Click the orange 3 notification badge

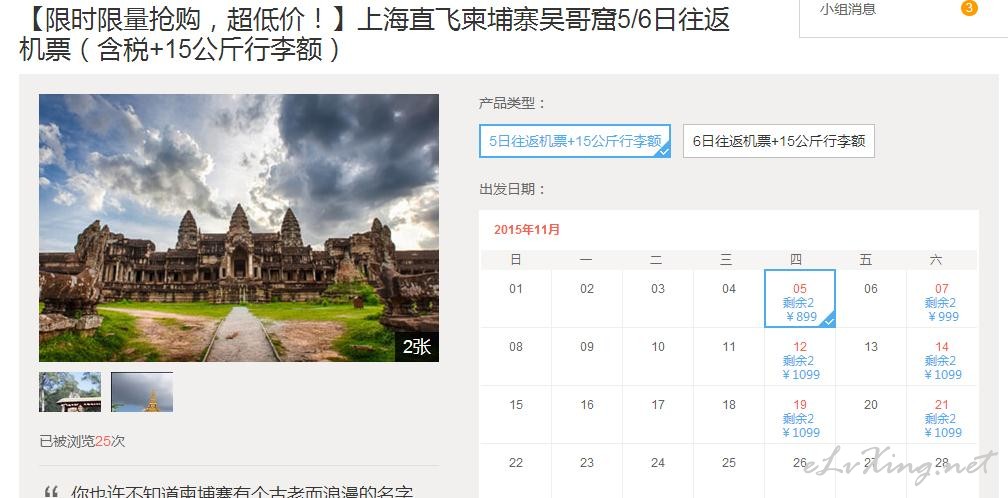tap(969, 8)
